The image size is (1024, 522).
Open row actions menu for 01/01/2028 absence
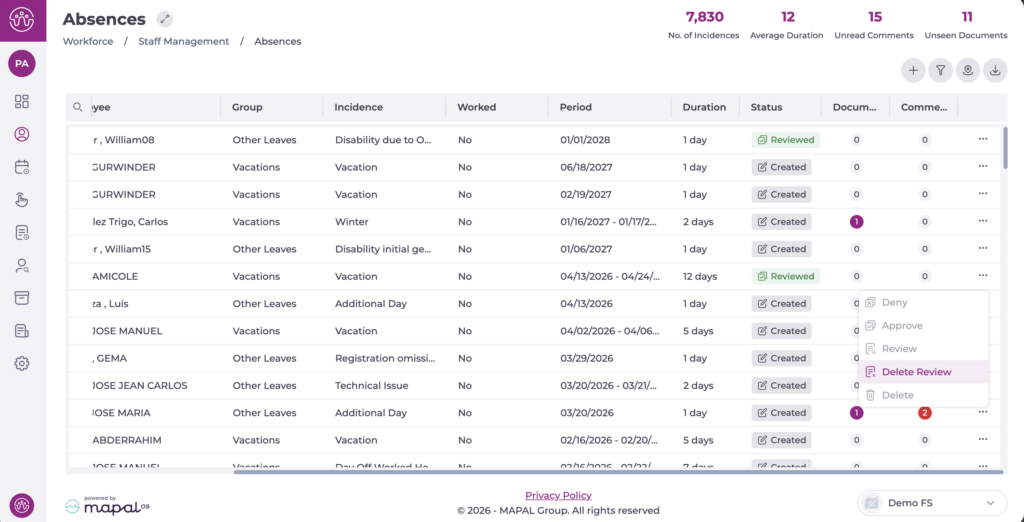coord(983,139)
